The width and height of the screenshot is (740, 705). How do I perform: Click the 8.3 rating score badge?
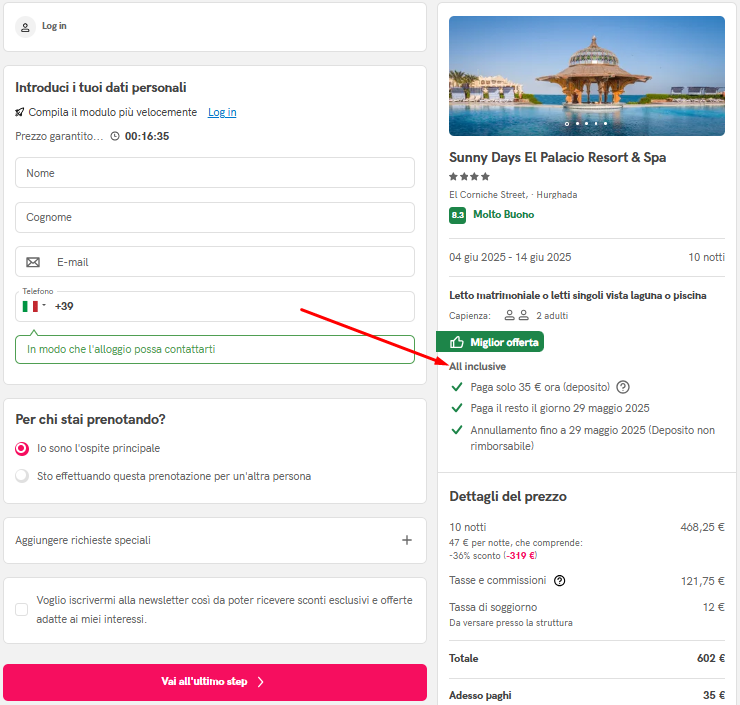pyautogui.click(x=457, y=215)
